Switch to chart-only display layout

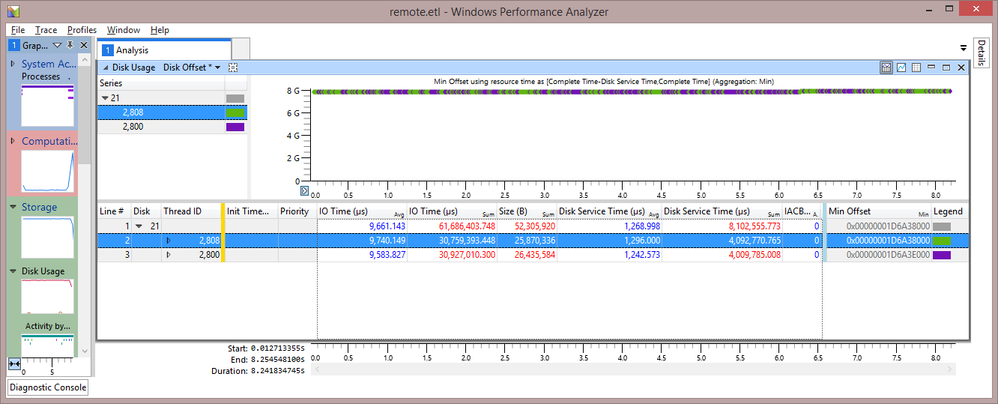point(902,67)
